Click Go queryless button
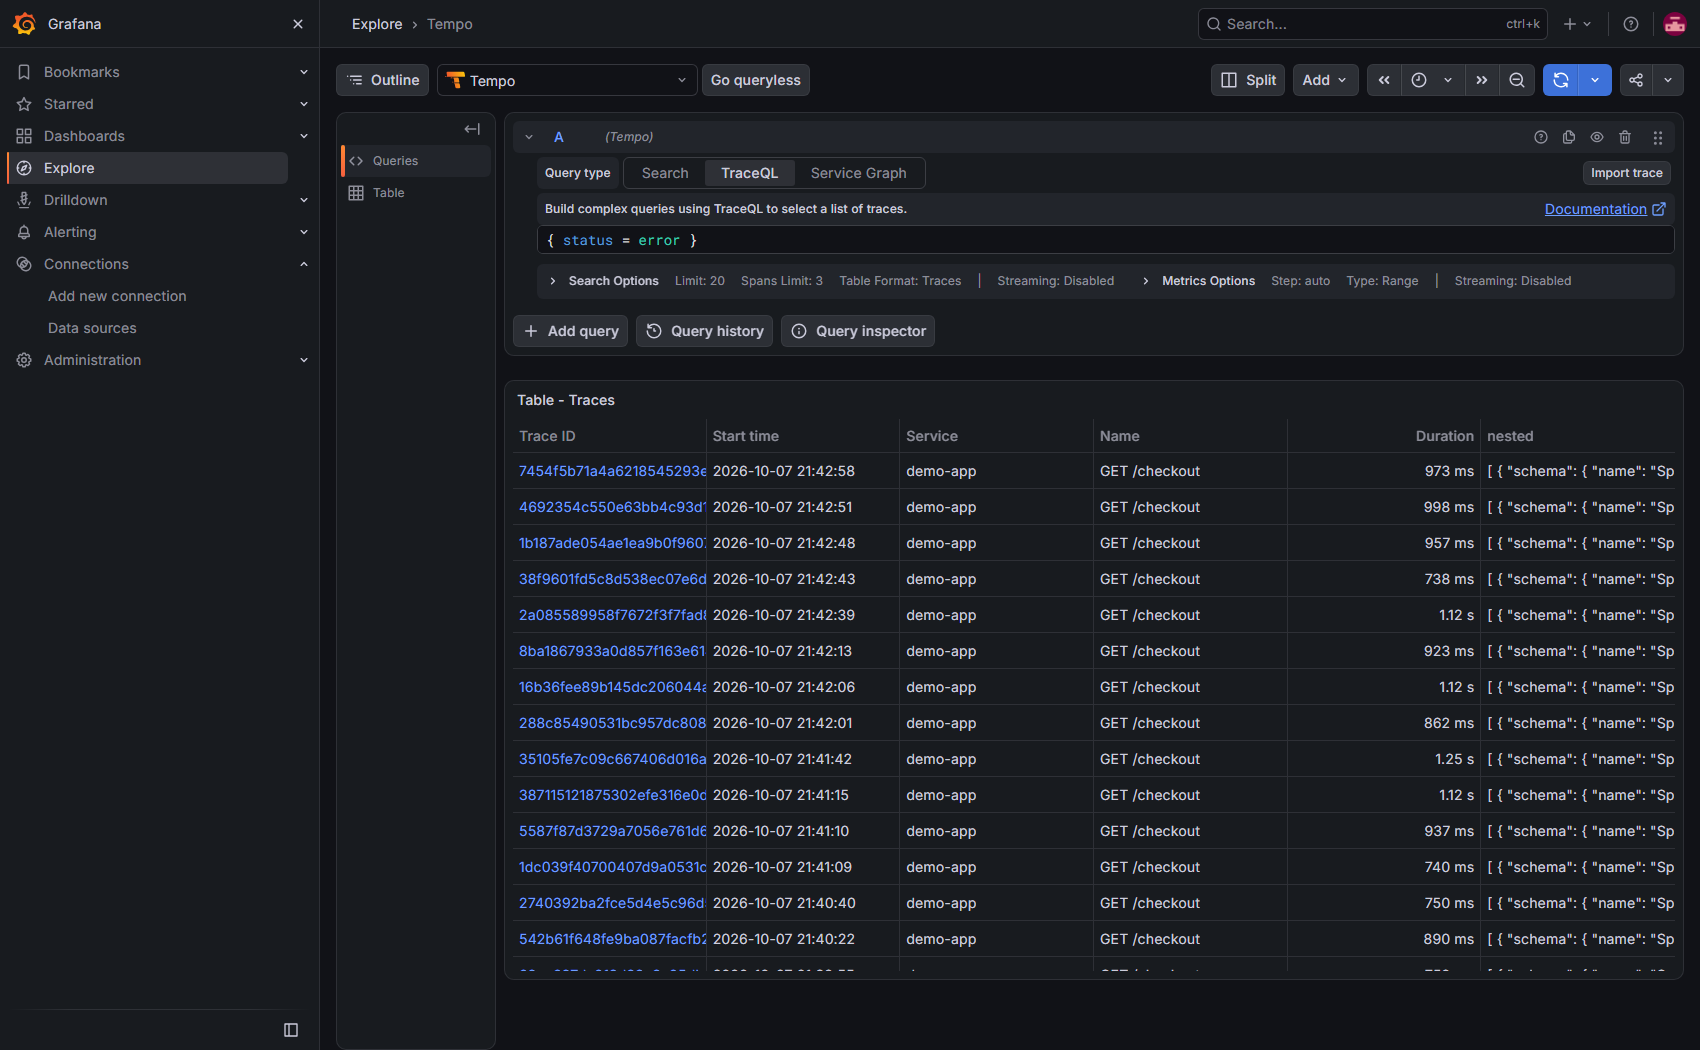The height and width of the screenshot is (1050, 1700). [756, 80]
